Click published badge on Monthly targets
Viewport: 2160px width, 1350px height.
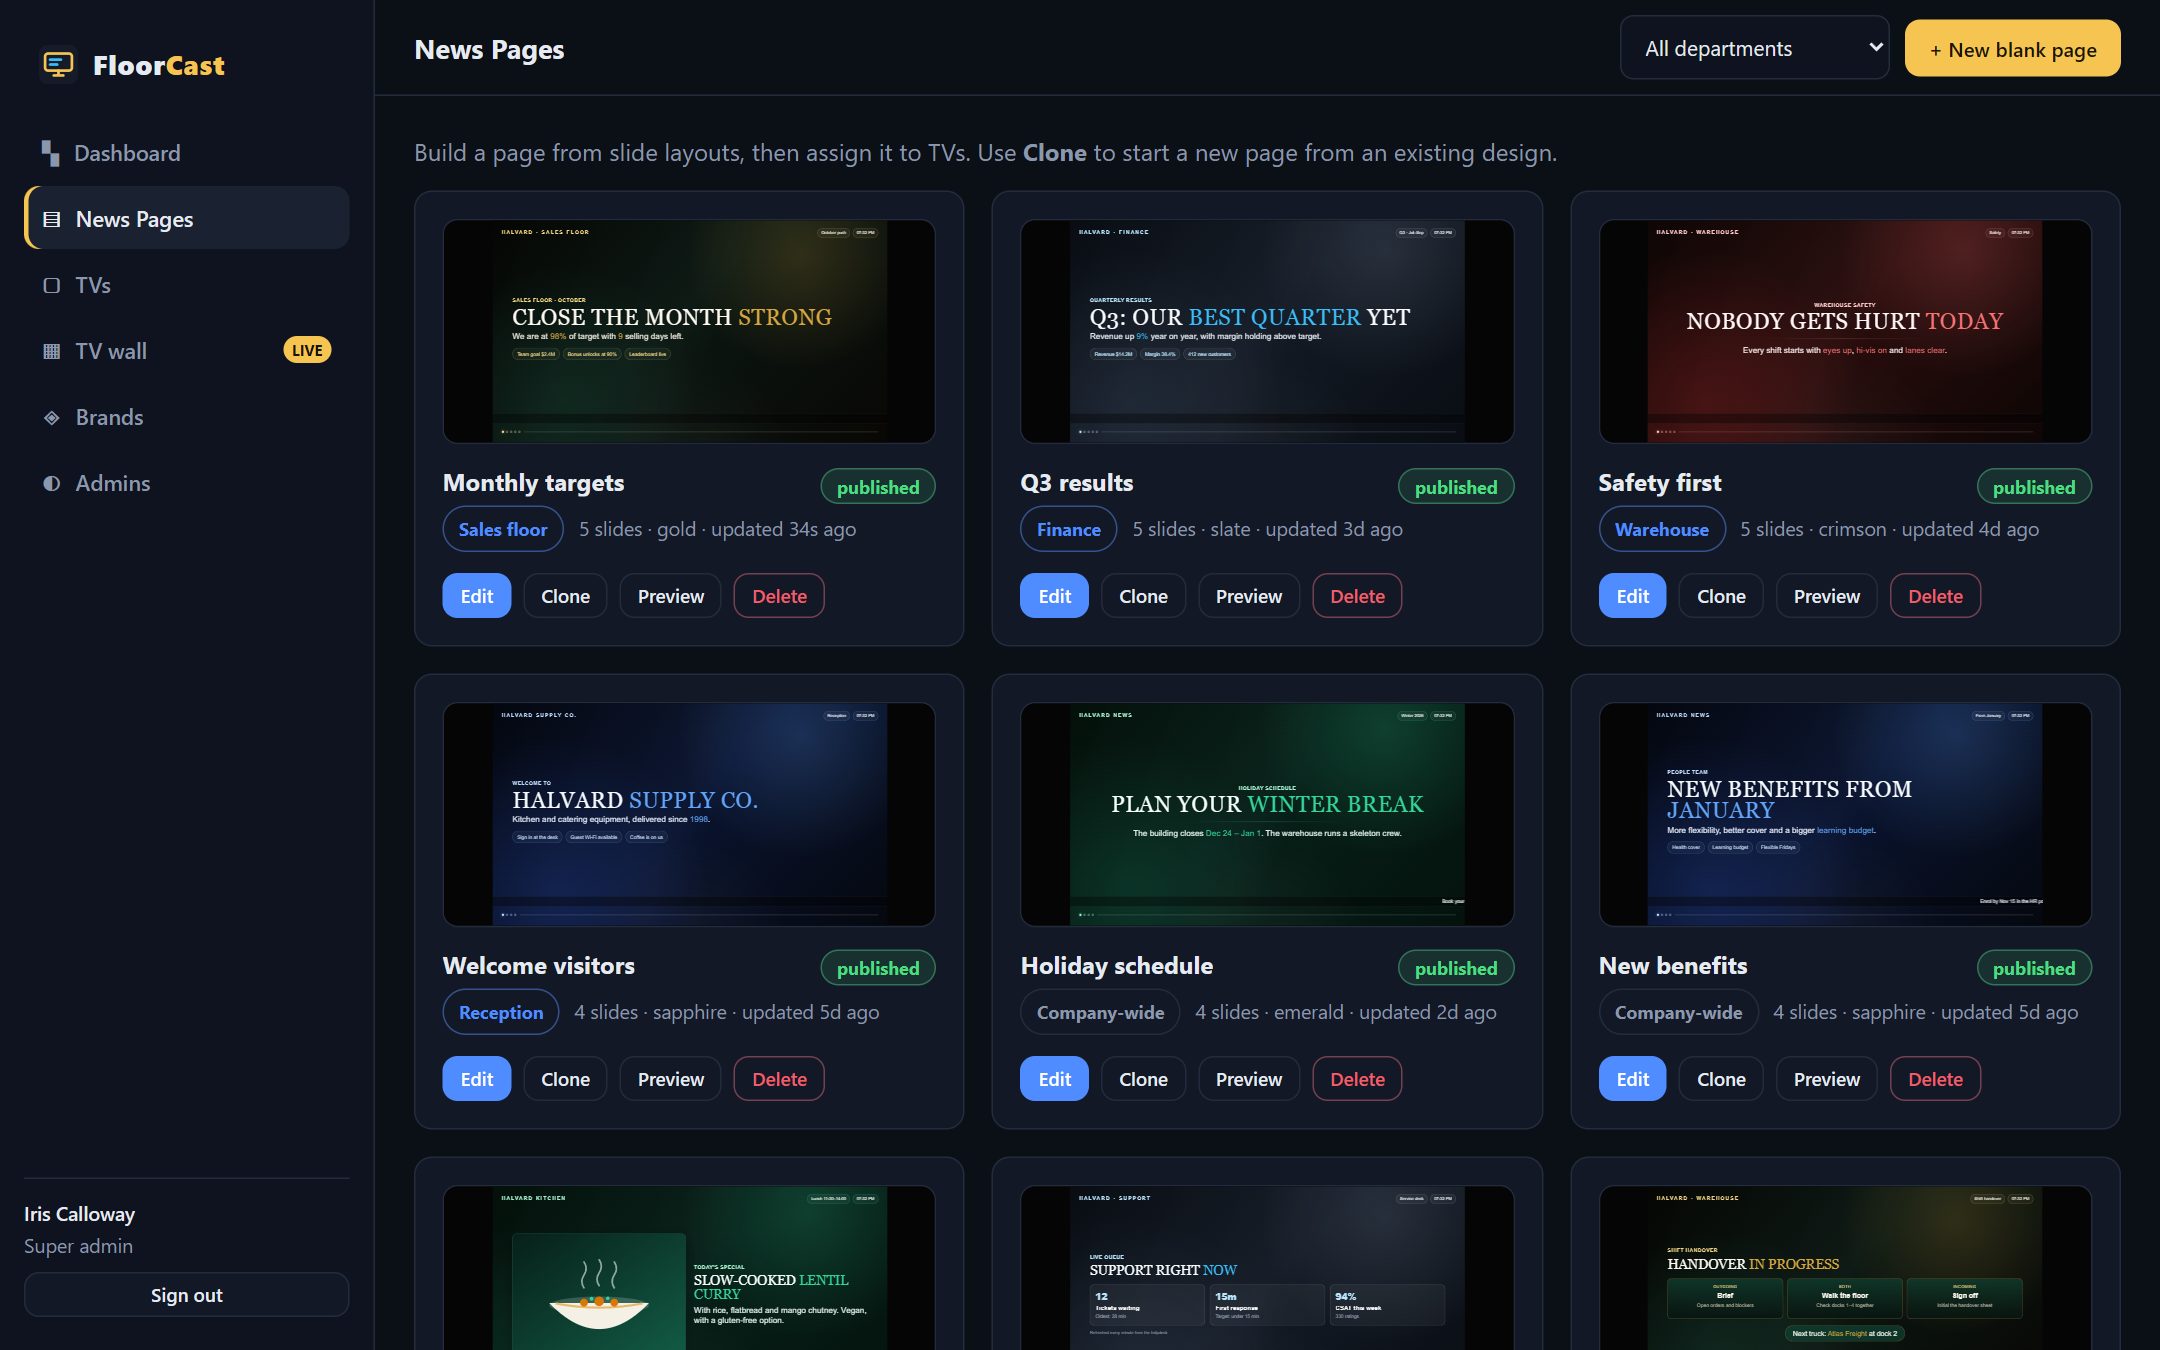coord(878,487)
